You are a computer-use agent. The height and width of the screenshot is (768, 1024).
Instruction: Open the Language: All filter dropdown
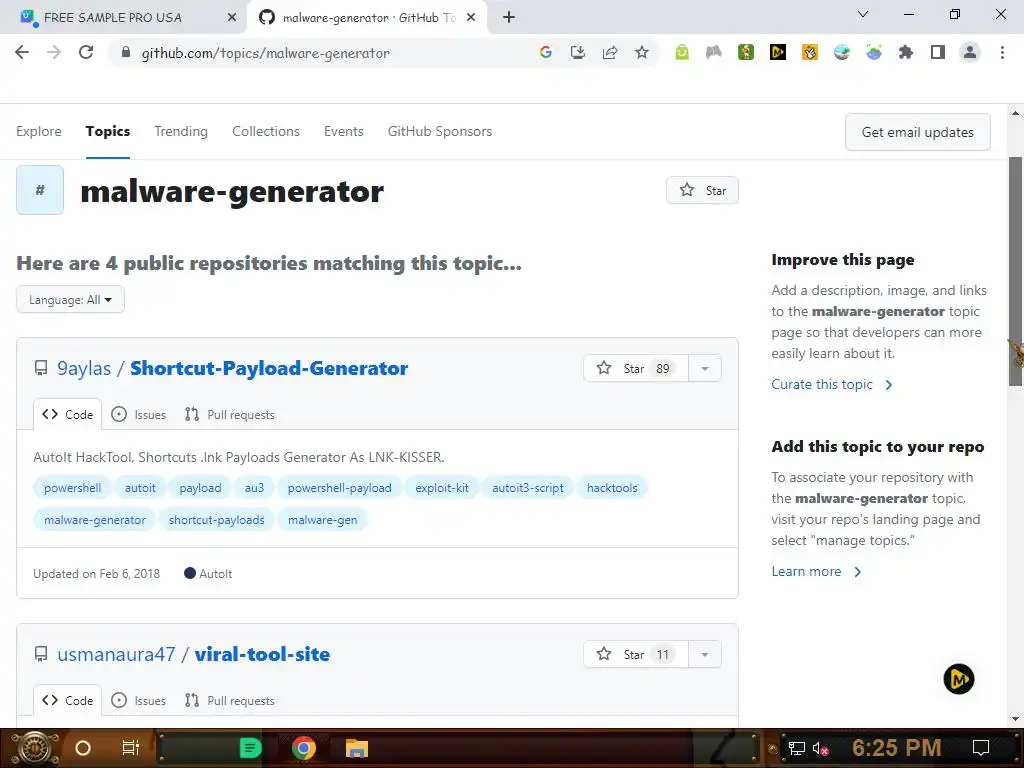click(71, 300)
